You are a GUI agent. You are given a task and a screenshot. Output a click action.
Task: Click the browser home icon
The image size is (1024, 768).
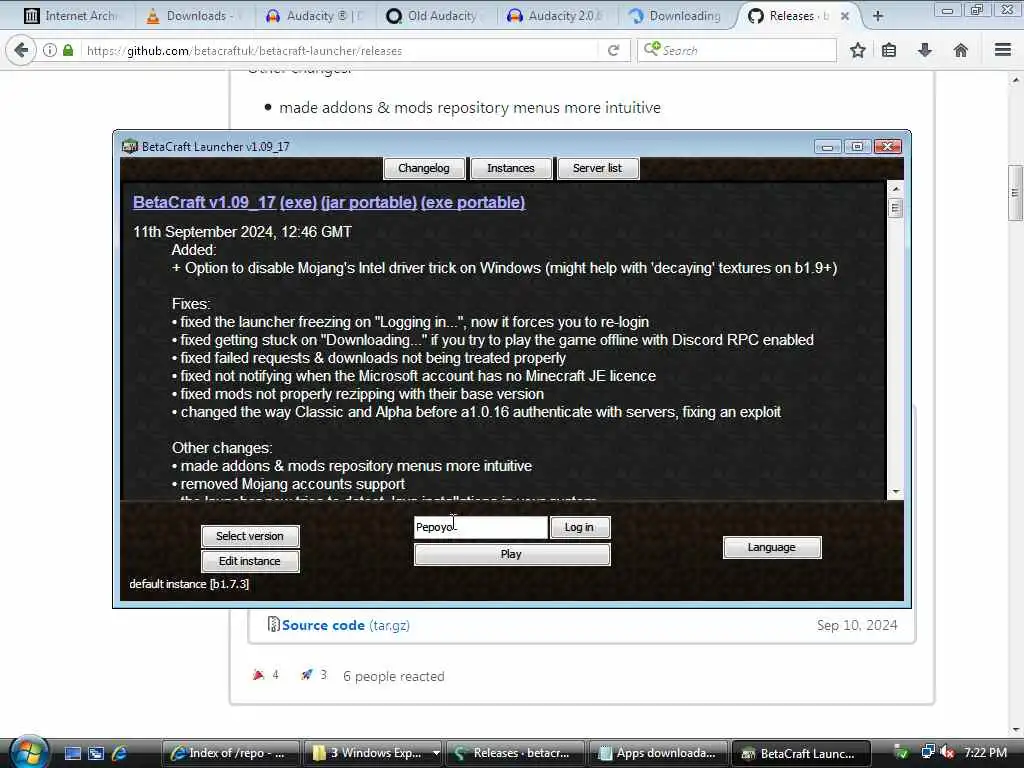(x=961, y=50)
